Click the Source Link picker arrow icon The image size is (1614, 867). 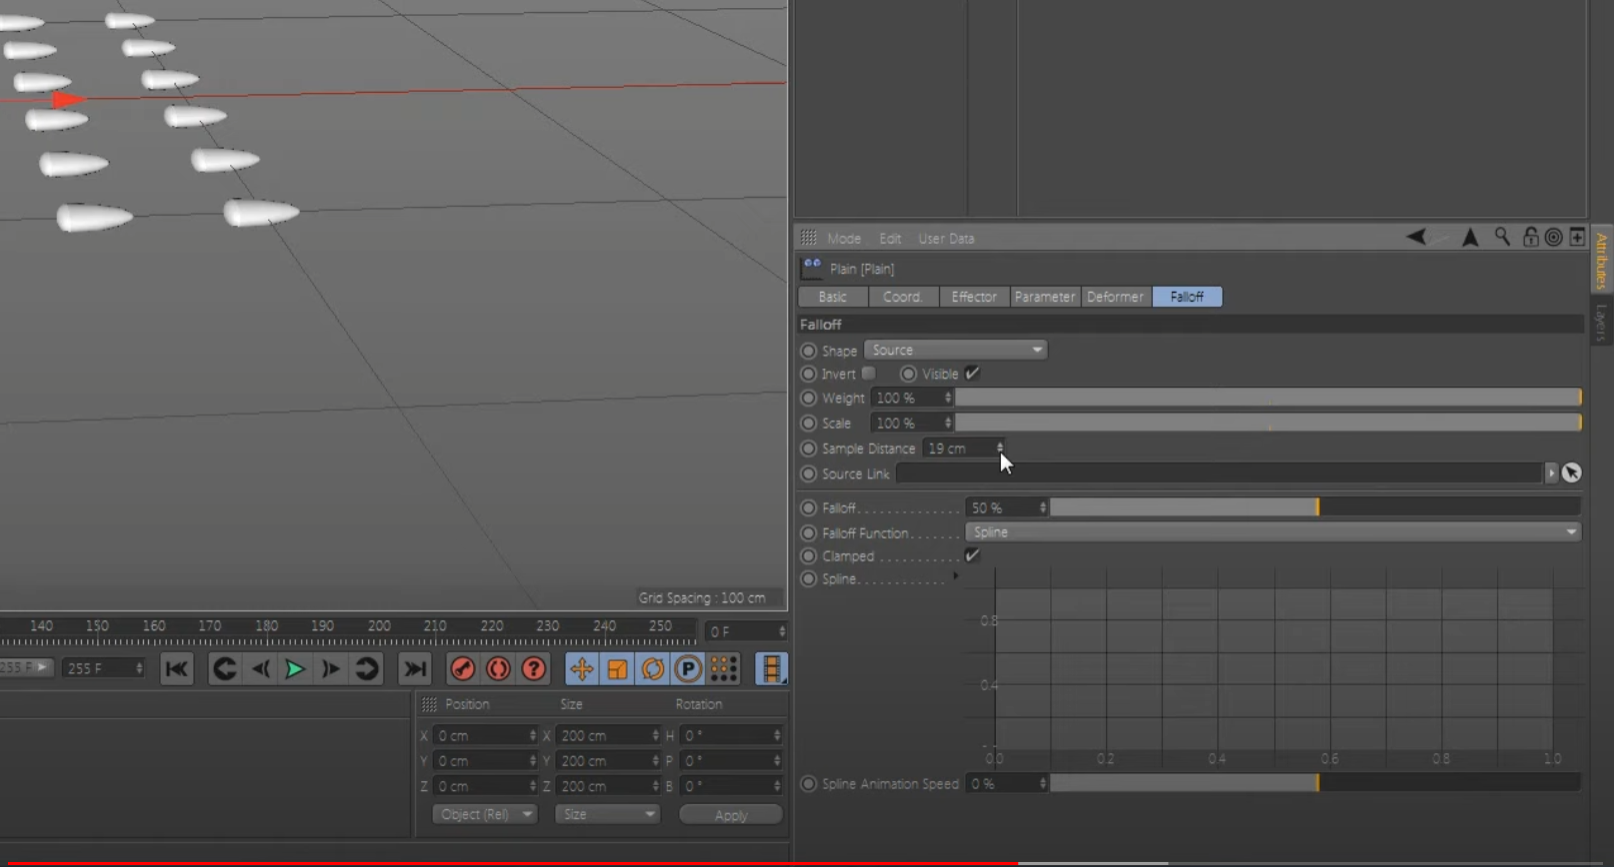click(1572, 473)
